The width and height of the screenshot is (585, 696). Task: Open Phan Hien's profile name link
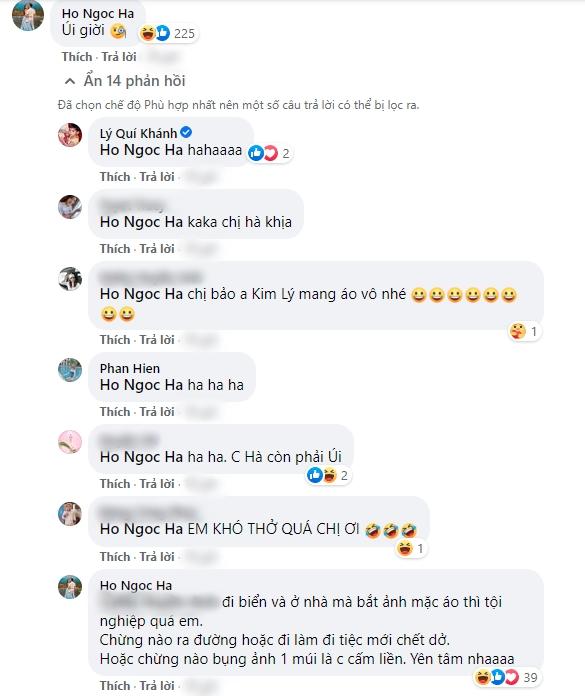click(x=130, y=368)
